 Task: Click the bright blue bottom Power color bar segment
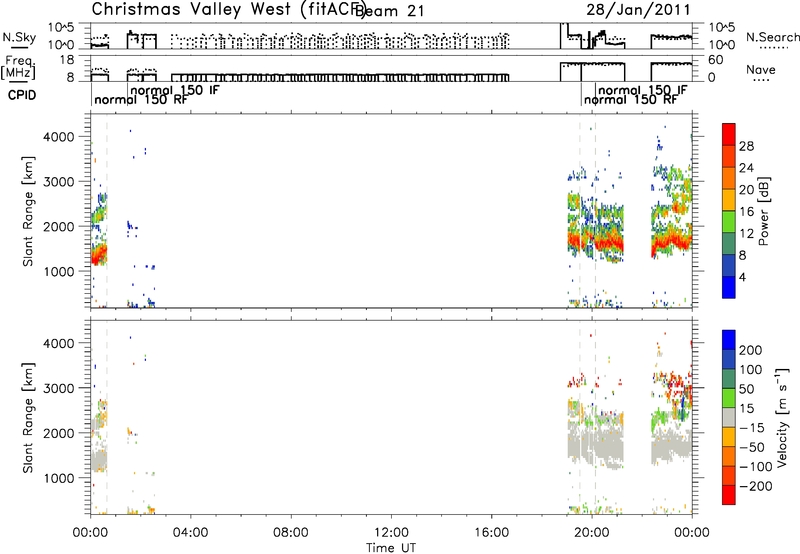729,287
